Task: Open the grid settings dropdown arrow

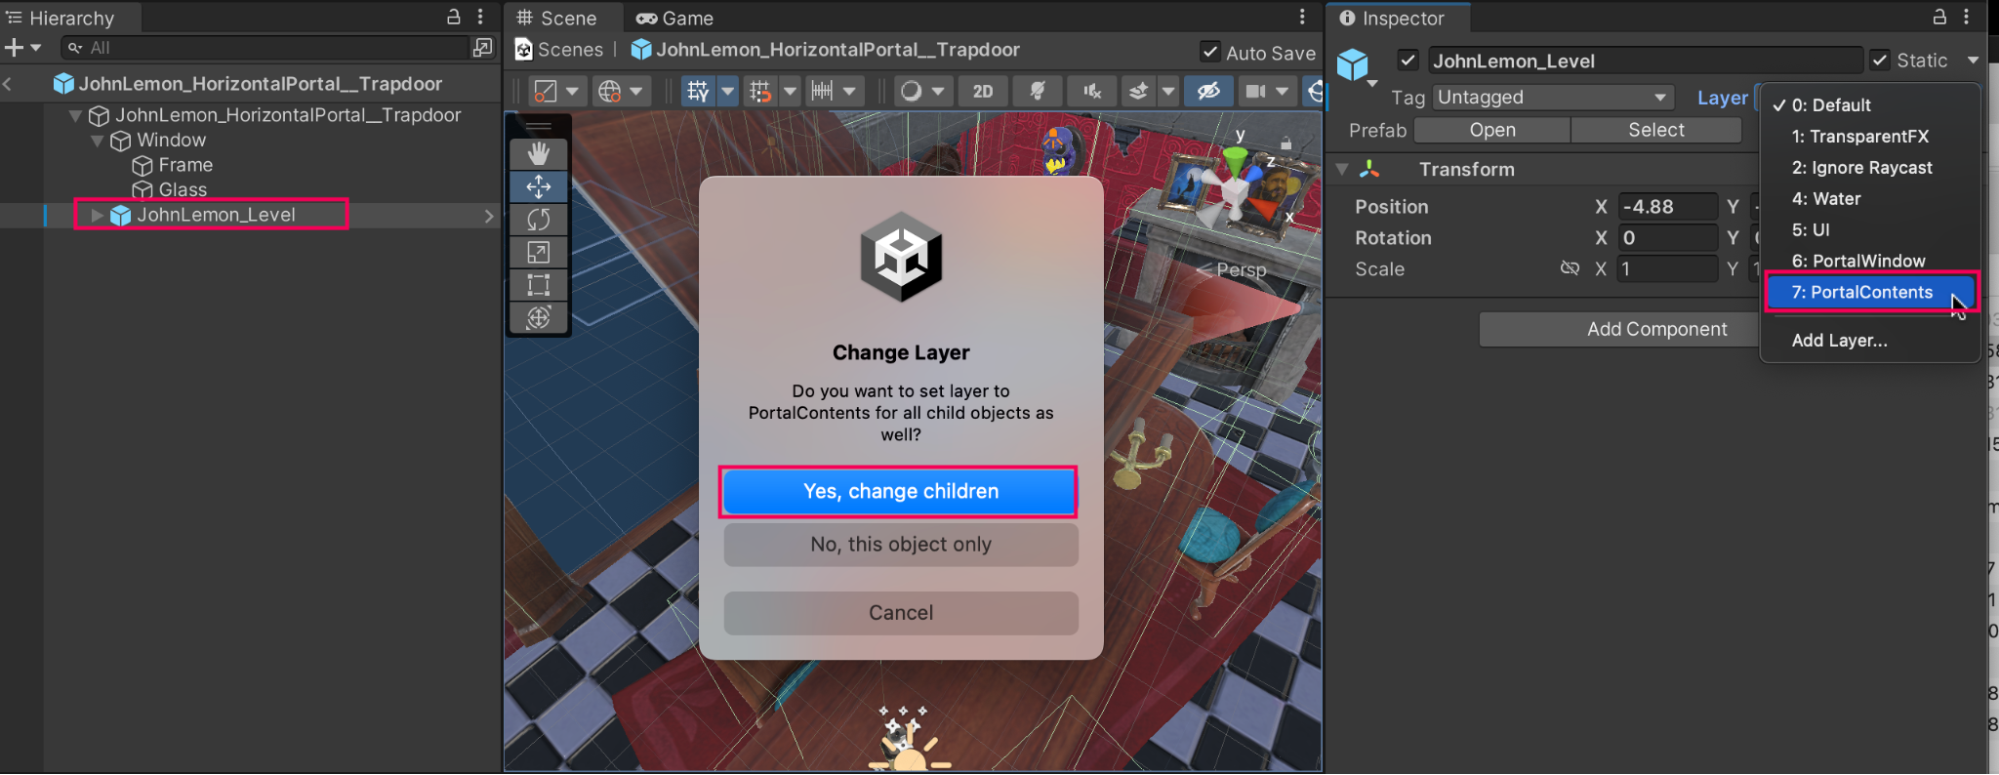Action: [728, 91]
